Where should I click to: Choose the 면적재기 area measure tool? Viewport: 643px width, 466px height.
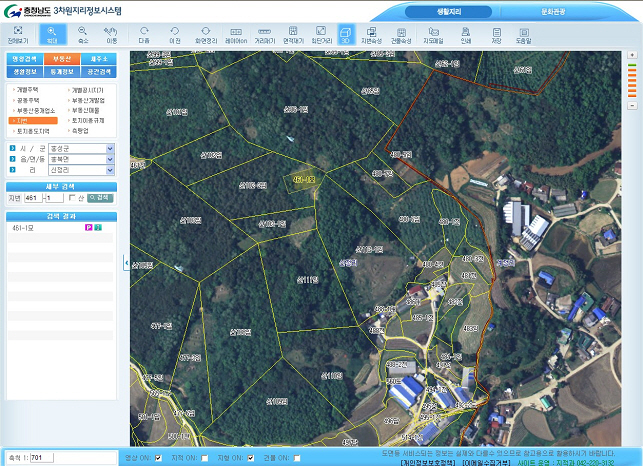(294, 35)
